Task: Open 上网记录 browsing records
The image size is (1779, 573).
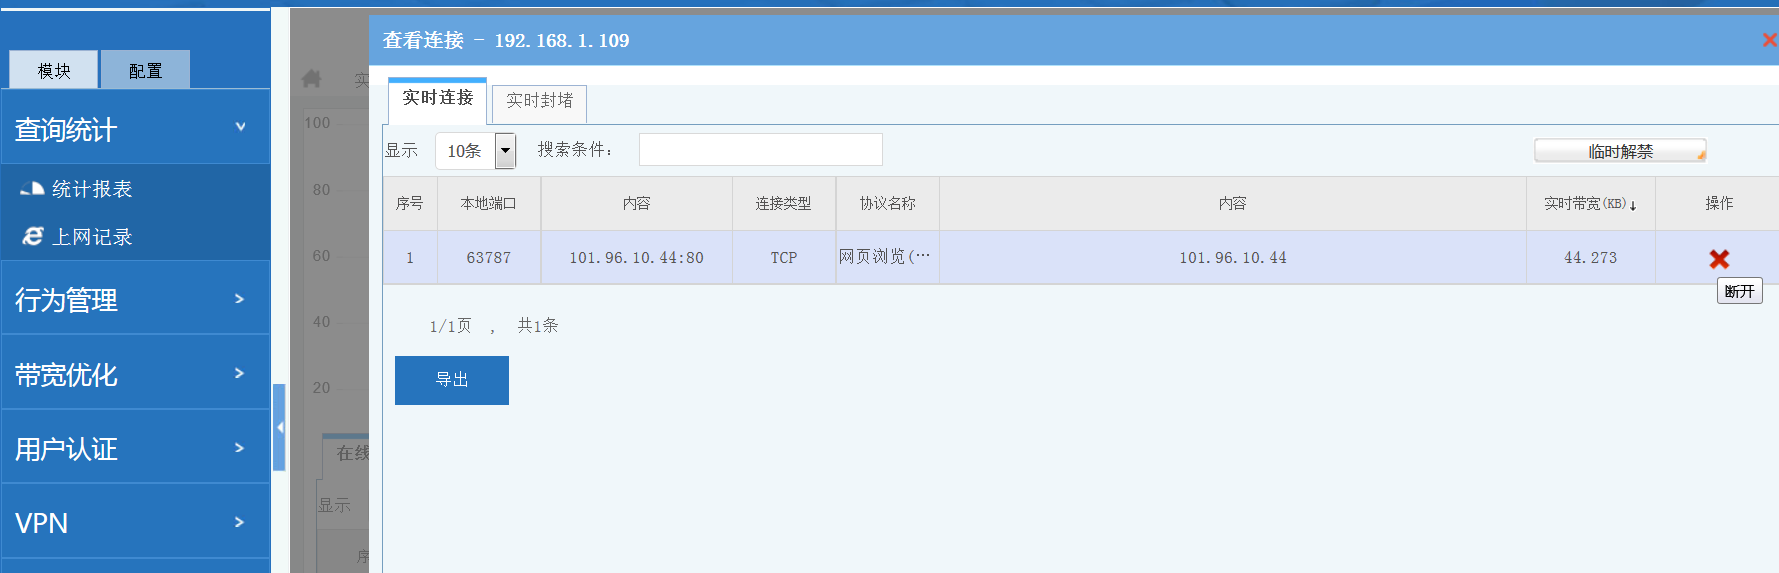Action: click(91, 237)
